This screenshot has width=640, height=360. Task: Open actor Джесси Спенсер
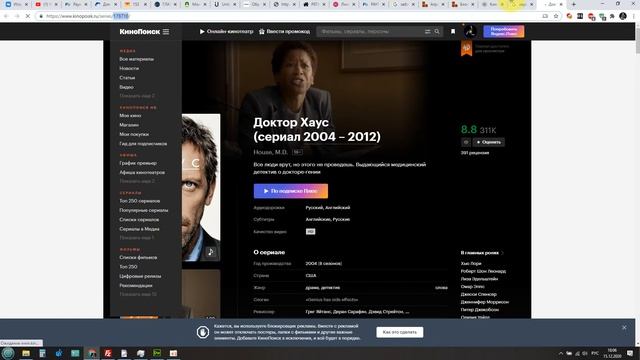[x=479, y=294]
